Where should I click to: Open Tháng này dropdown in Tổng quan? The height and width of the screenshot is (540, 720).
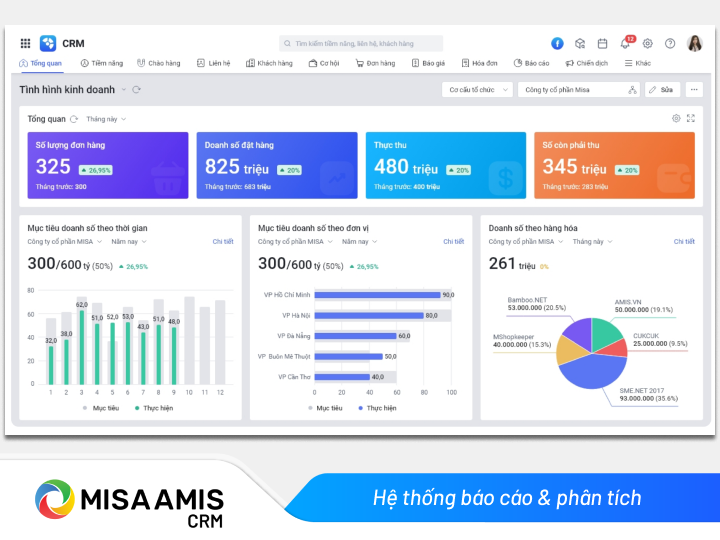point(106,119)
